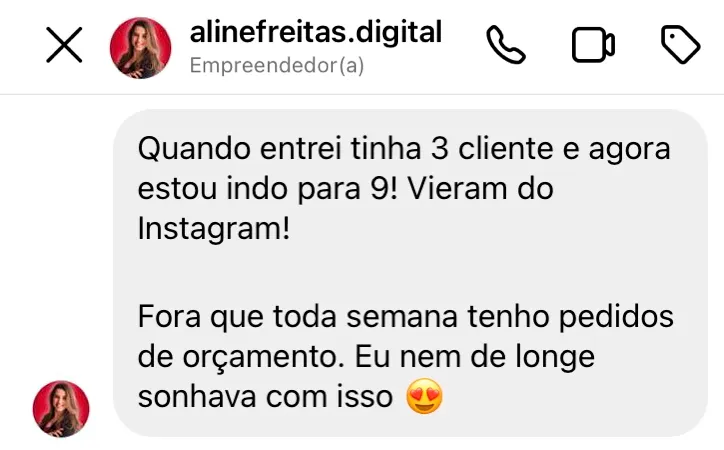Close the conversation with the X icon
Viewport: 724px width, 450px height.
click(64, 45)
